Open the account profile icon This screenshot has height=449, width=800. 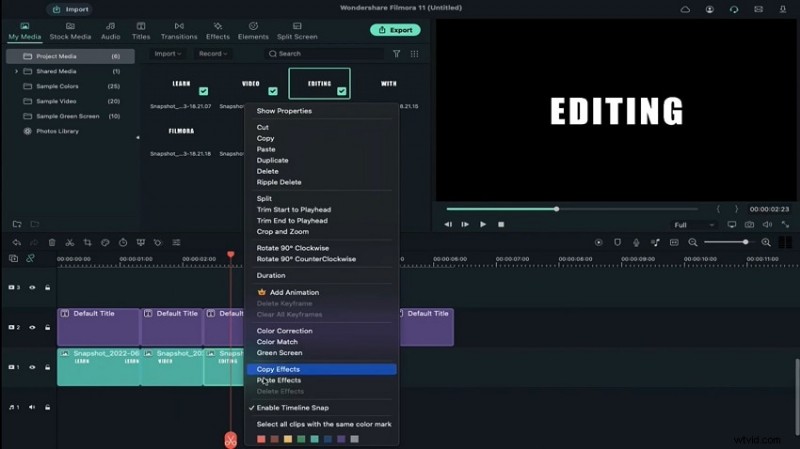[x=710, y=9]
